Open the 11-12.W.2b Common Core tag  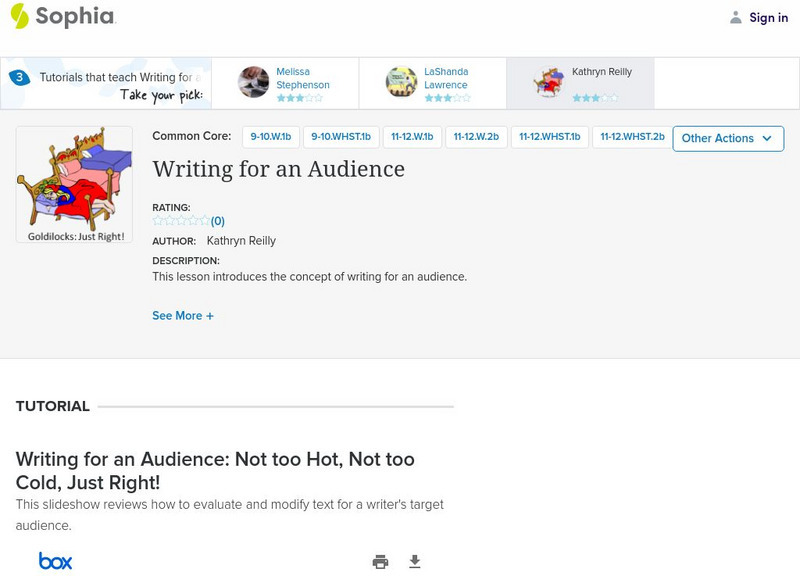475,137
